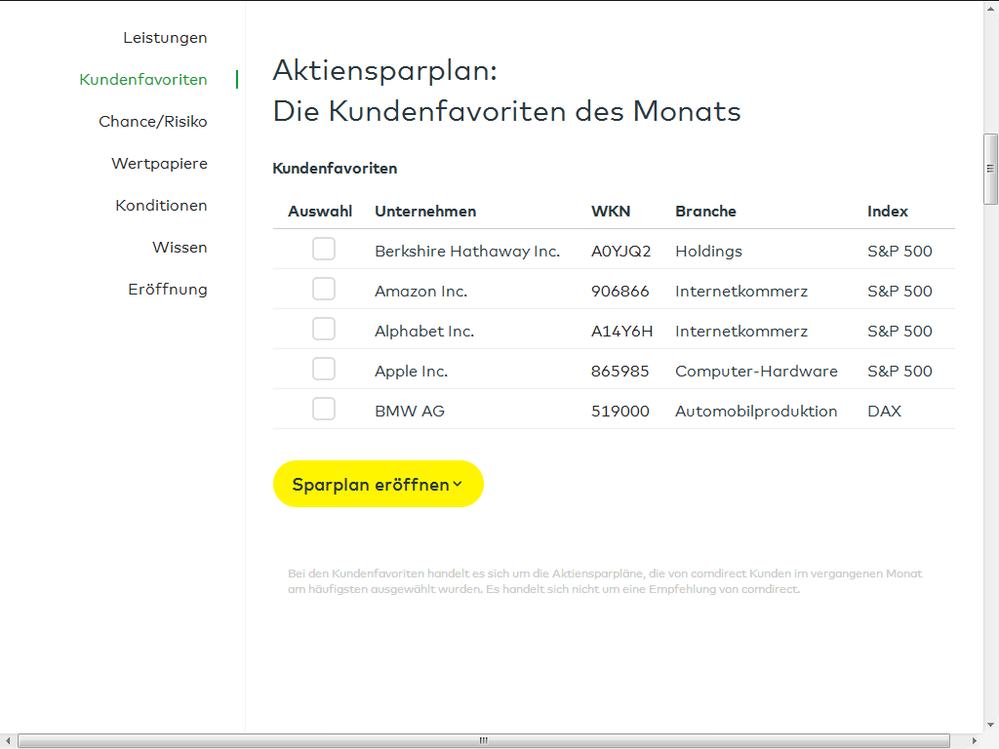This screenshot has height=749, width=999.
Task: Open the Eröffnung page
Action: 168,289
